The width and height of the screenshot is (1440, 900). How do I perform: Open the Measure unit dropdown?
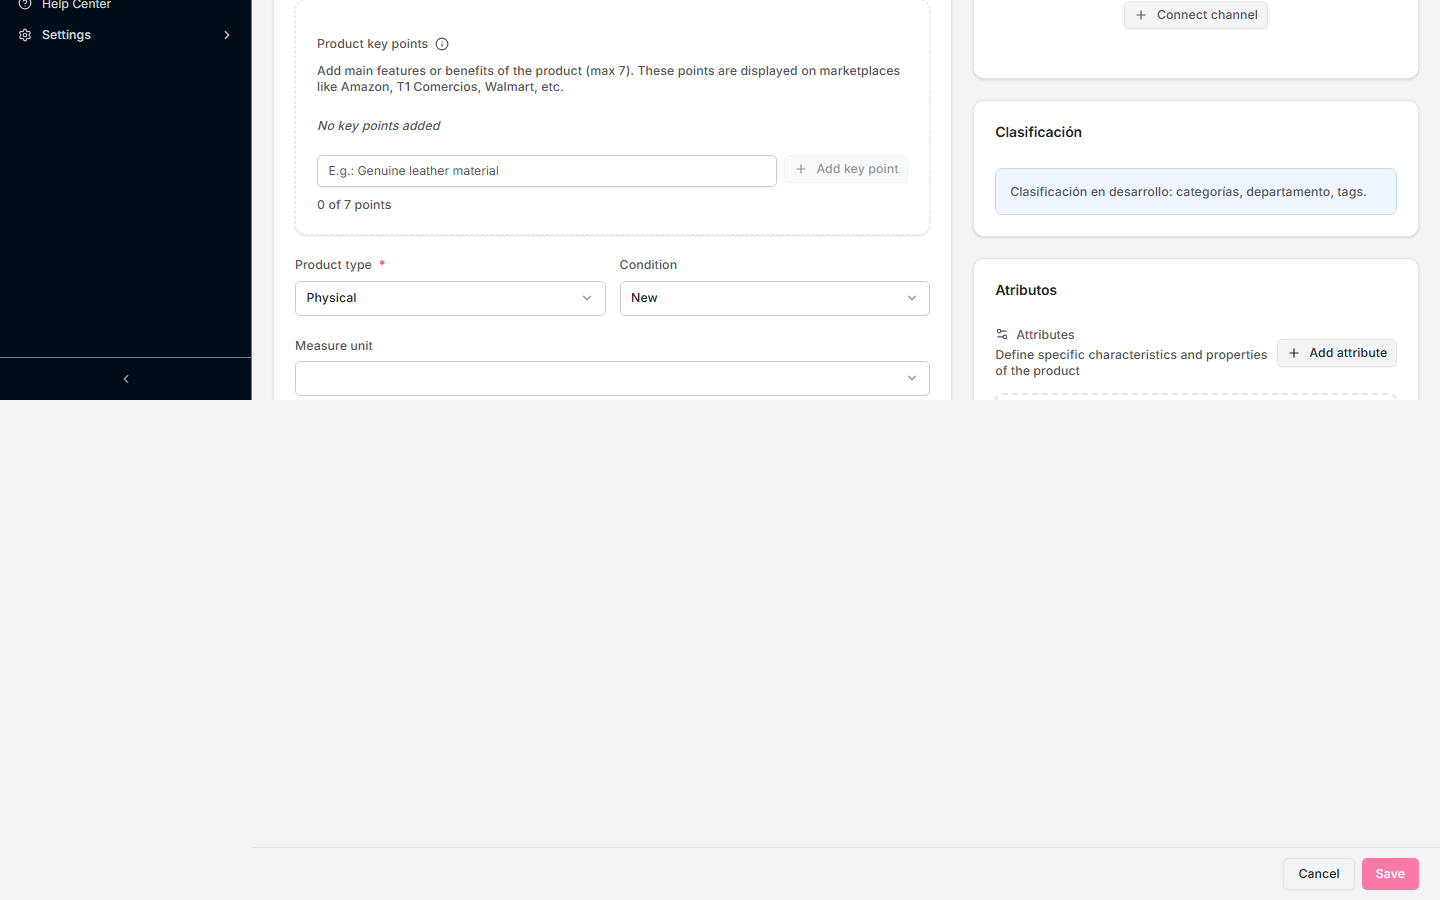pyautogui.click(x=611, y=378)
